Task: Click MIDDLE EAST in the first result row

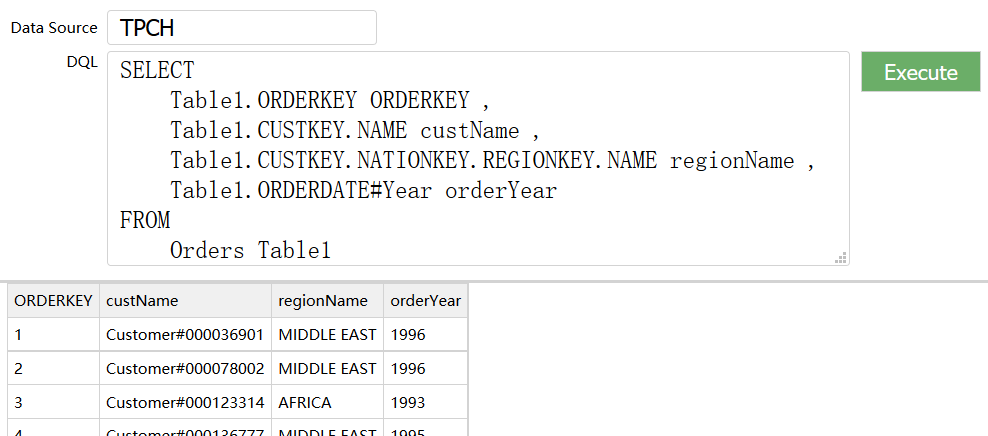Action: click(327, 334)
